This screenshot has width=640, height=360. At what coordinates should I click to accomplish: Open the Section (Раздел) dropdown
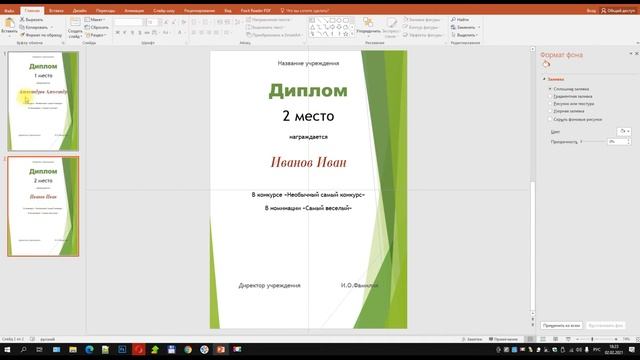[96, 35]
